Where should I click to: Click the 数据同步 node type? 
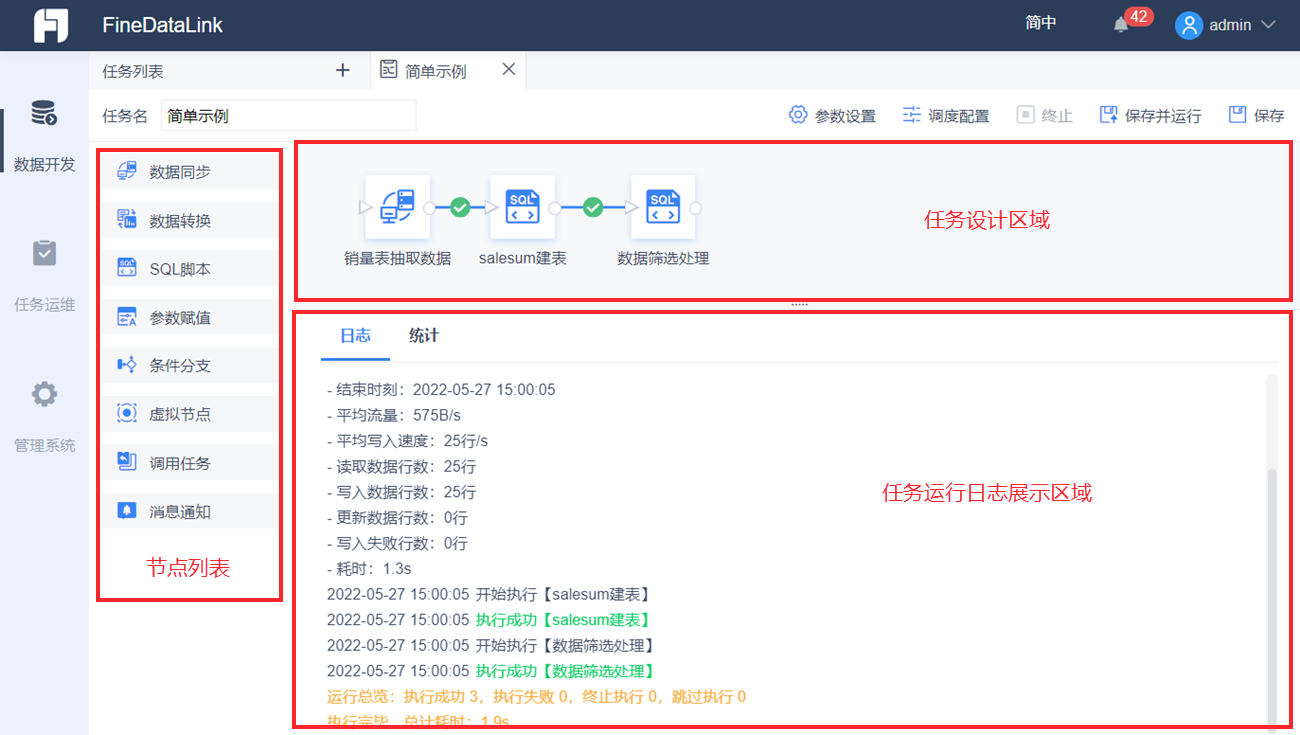coord(190,172)
